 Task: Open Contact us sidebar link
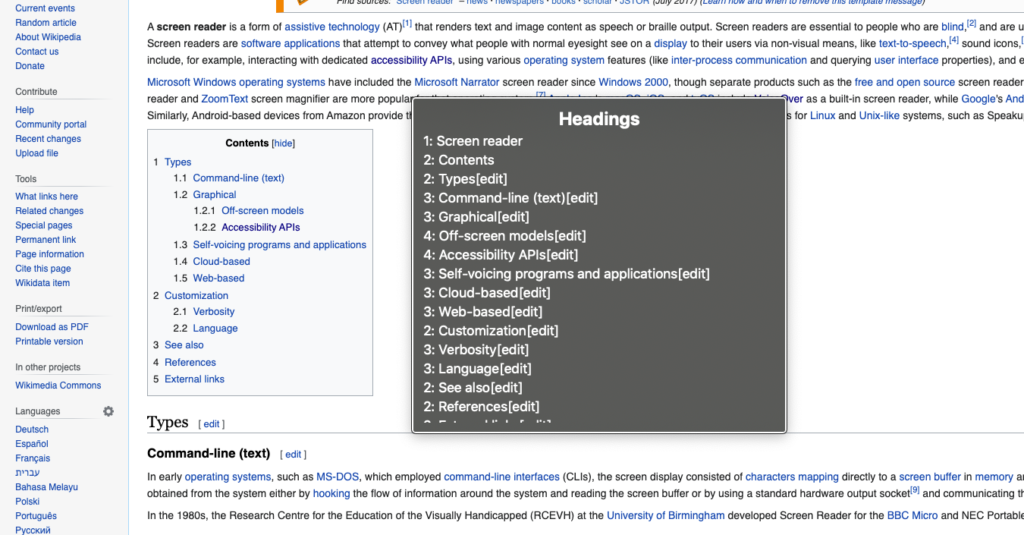[37, 52]
